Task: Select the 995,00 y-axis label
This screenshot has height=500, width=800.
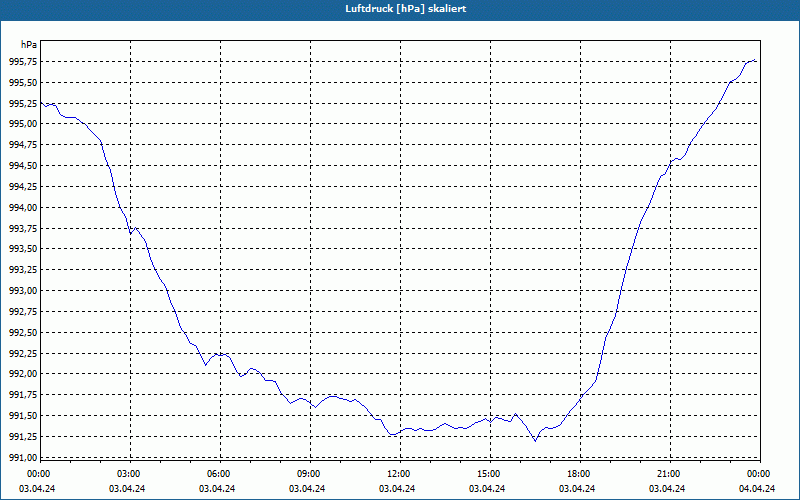Action: pos(23,124)
